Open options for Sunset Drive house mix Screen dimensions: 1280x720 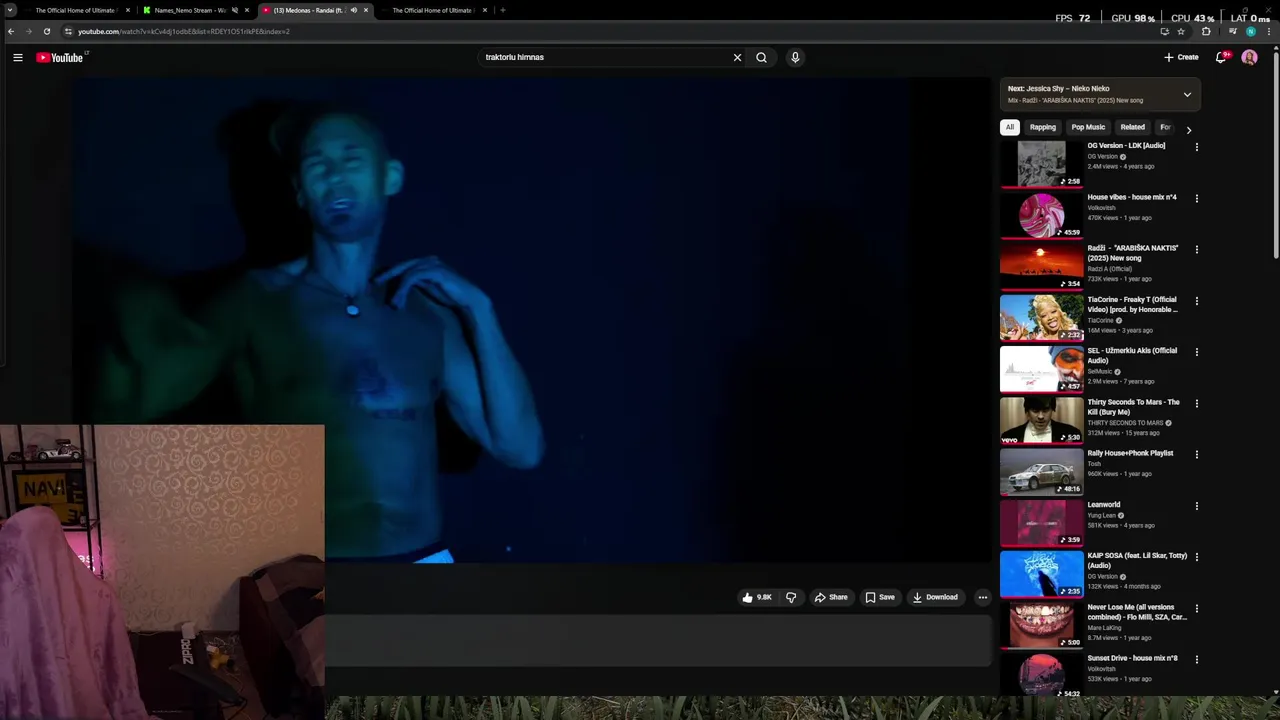pos(1196,659)
